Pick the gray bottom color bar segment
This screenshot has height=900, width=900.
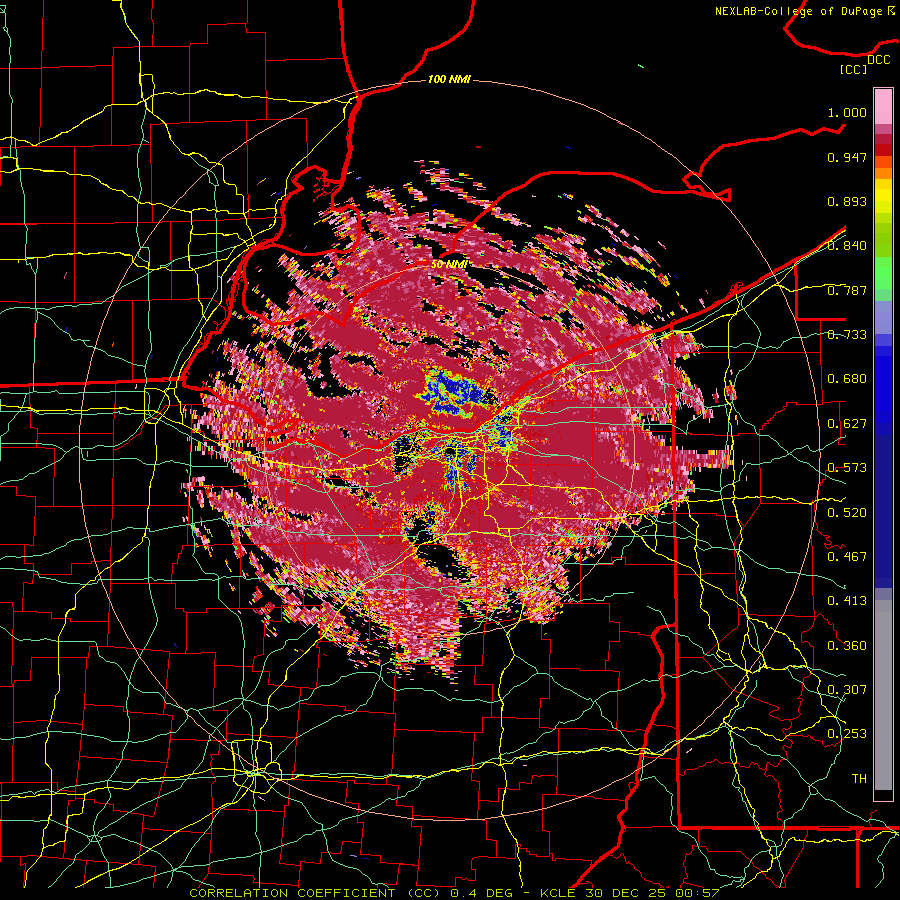click(883, 700)
